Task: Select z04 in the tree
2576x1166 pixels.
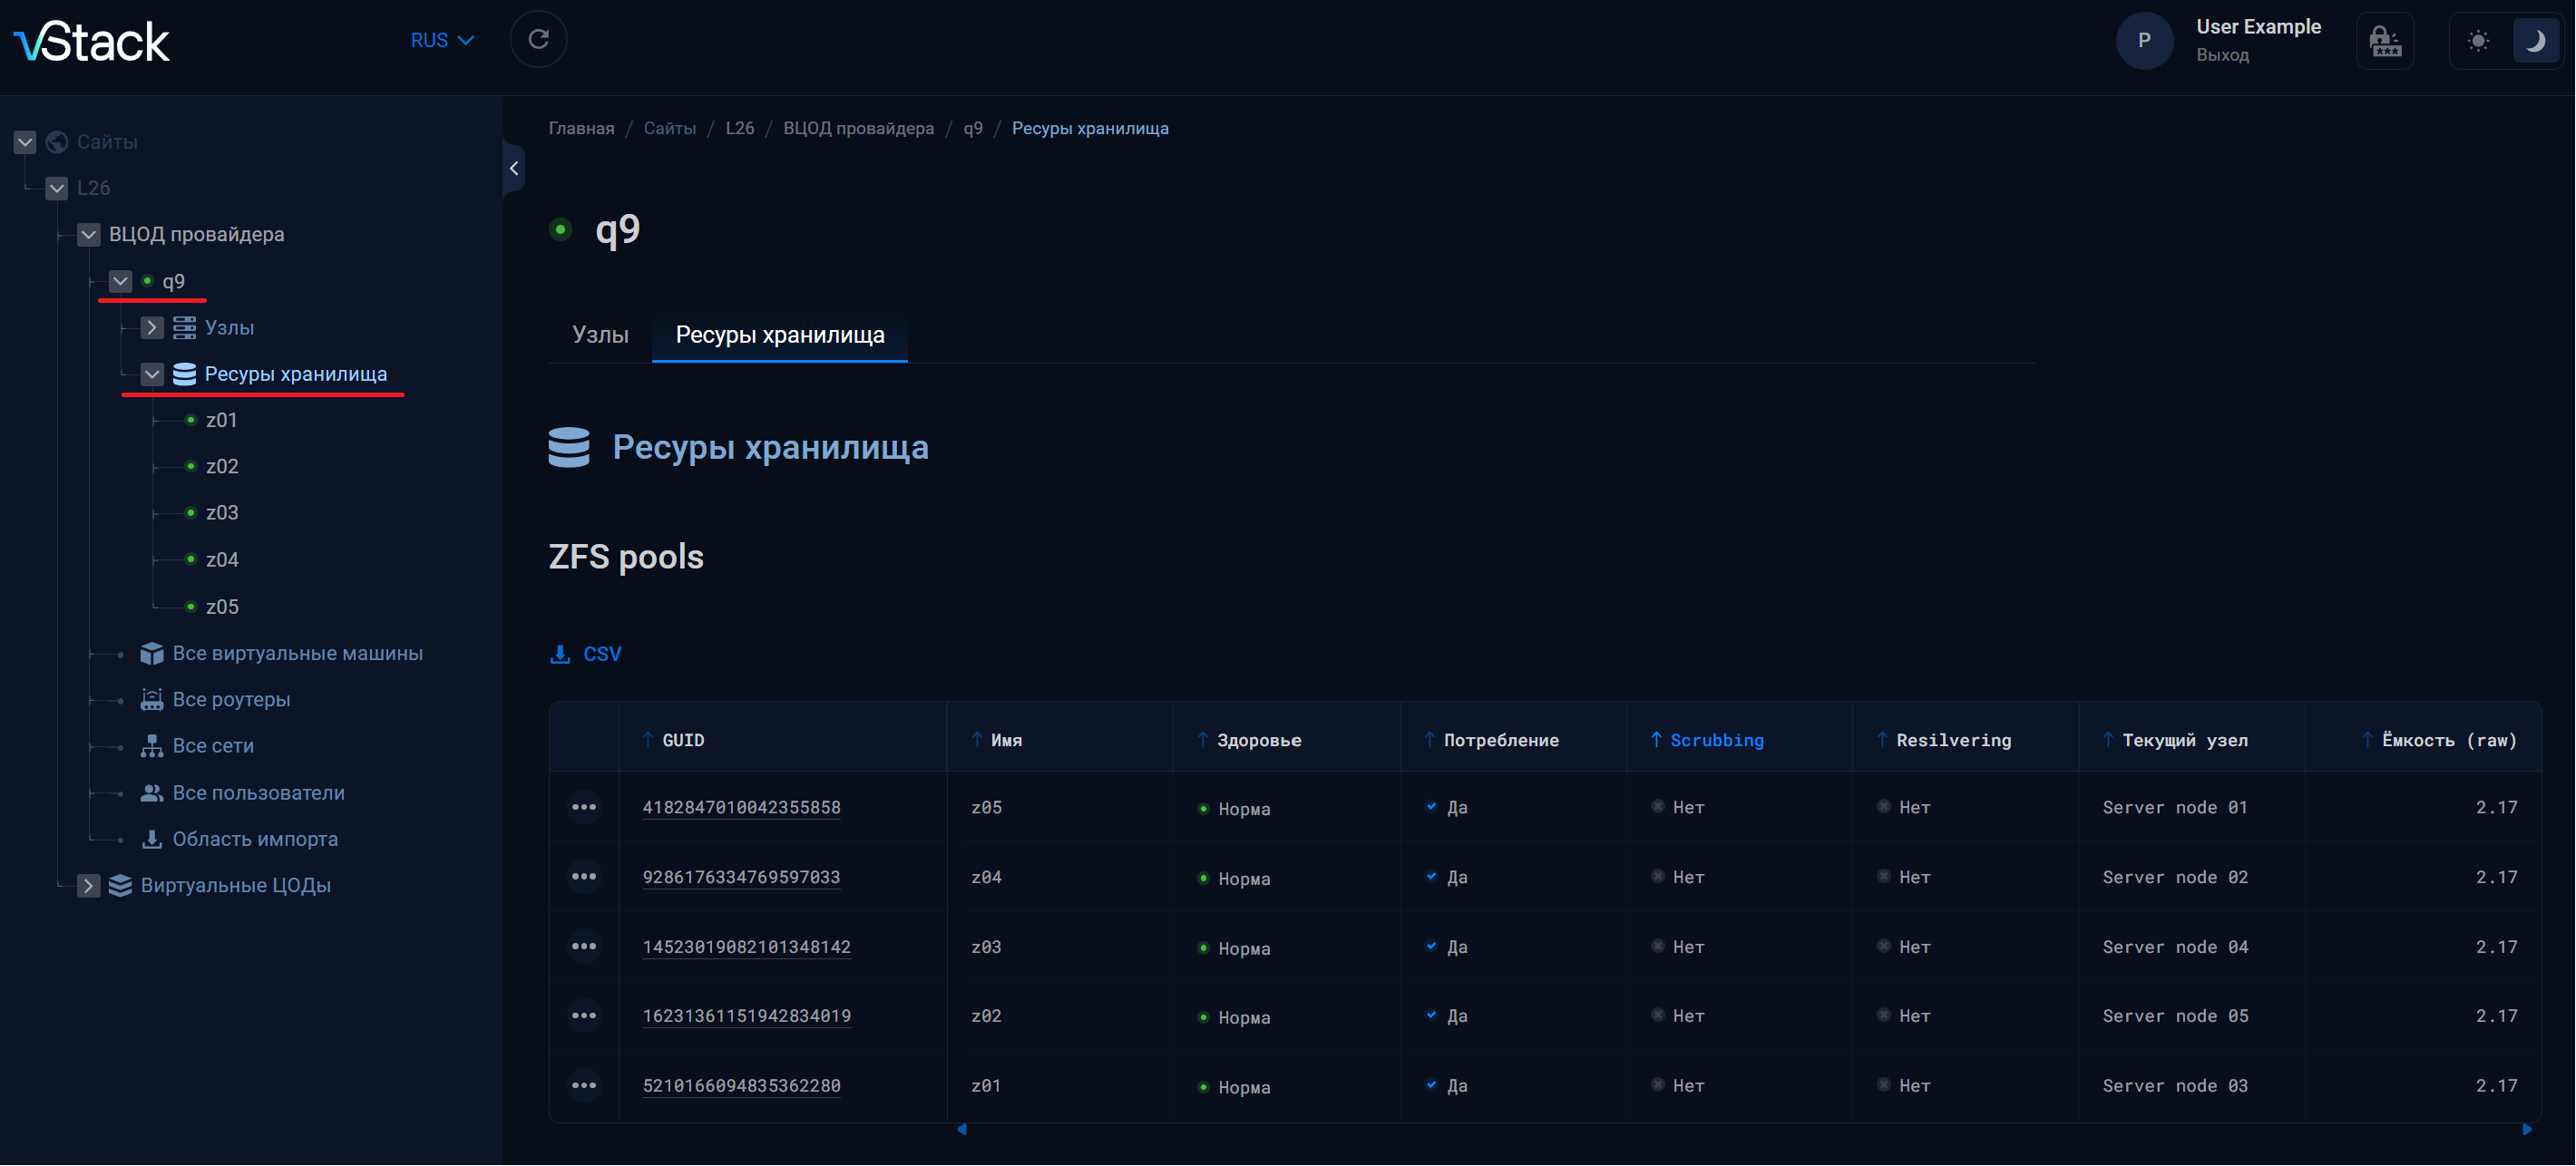Action: (x=222, y=560)
